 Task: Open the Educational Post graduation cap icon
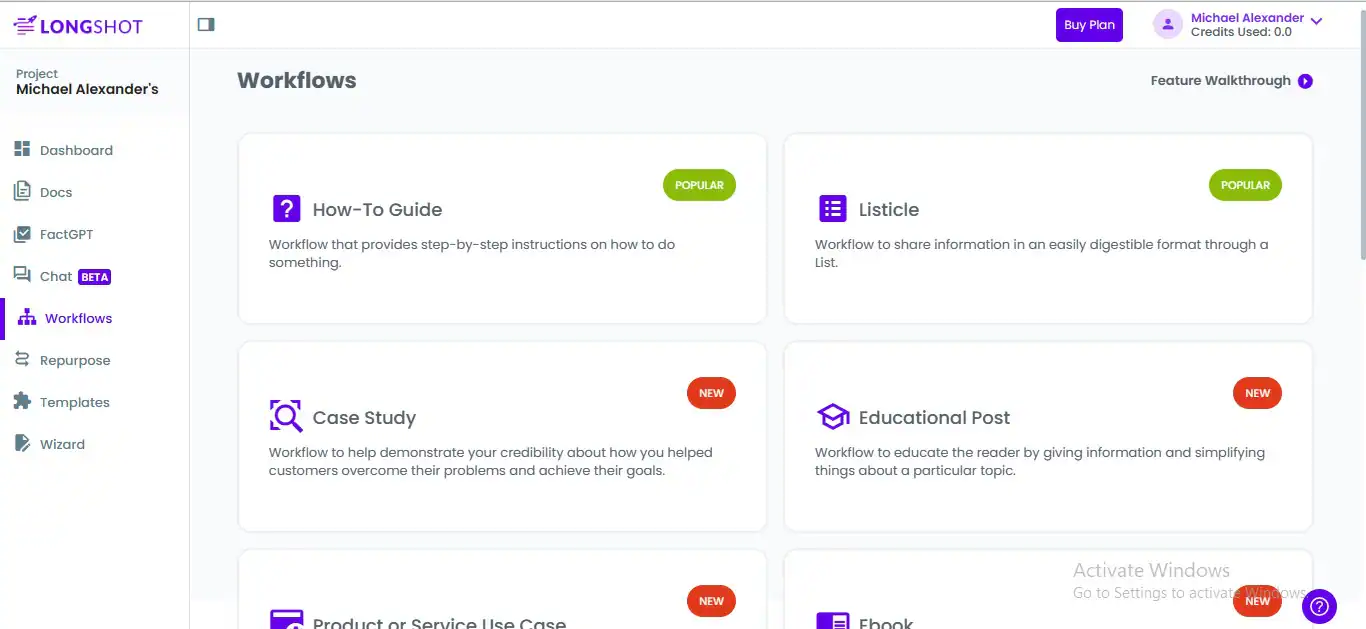pyautogui.click(x=832, y=416)
